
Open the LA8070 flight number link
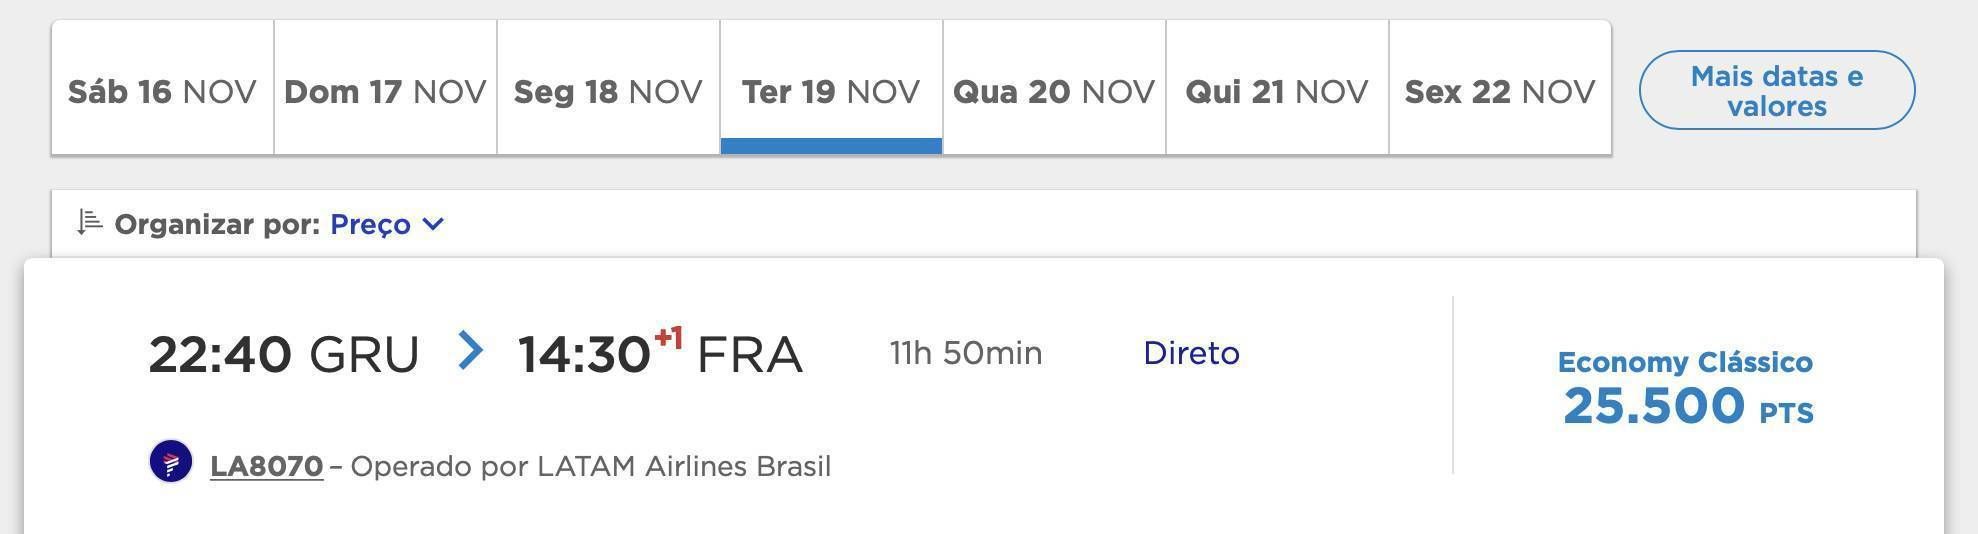tap(266, 466)
